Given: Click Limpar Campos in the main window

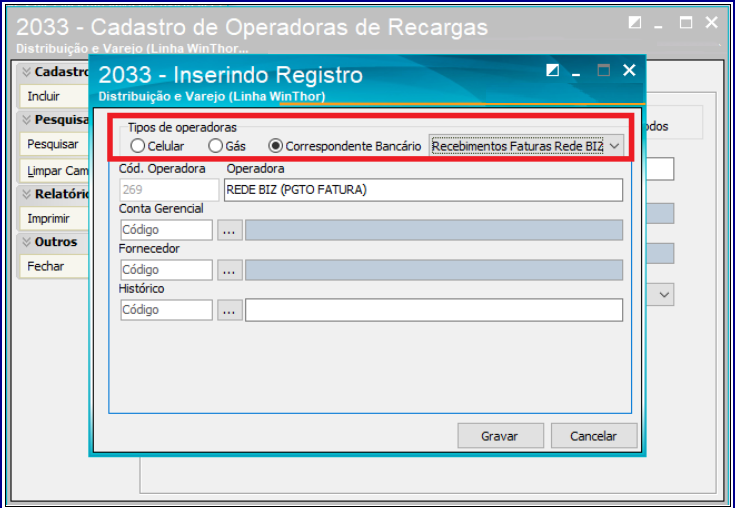Looking at the screenshot, I should 54,171.
